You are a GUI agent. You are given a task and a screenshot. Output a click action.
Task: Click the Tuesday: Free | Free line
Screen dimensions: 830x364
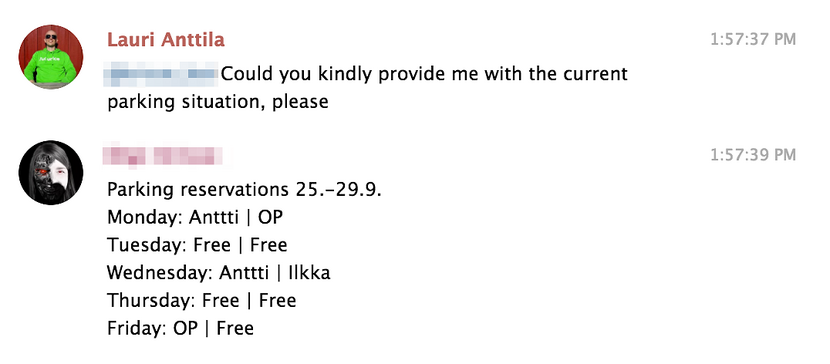tap(197, 245)
